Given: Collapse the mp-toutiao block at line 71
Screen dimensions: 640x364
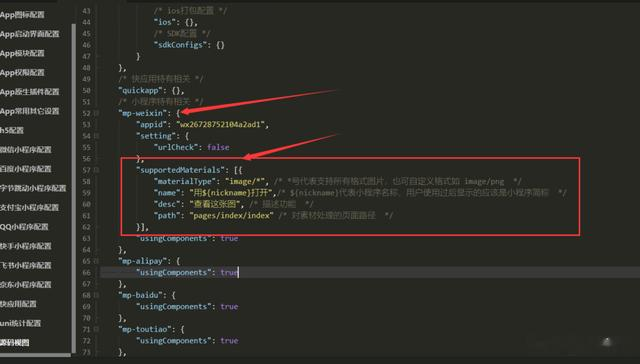Looking at the screenshot, I should click(97, 329).
